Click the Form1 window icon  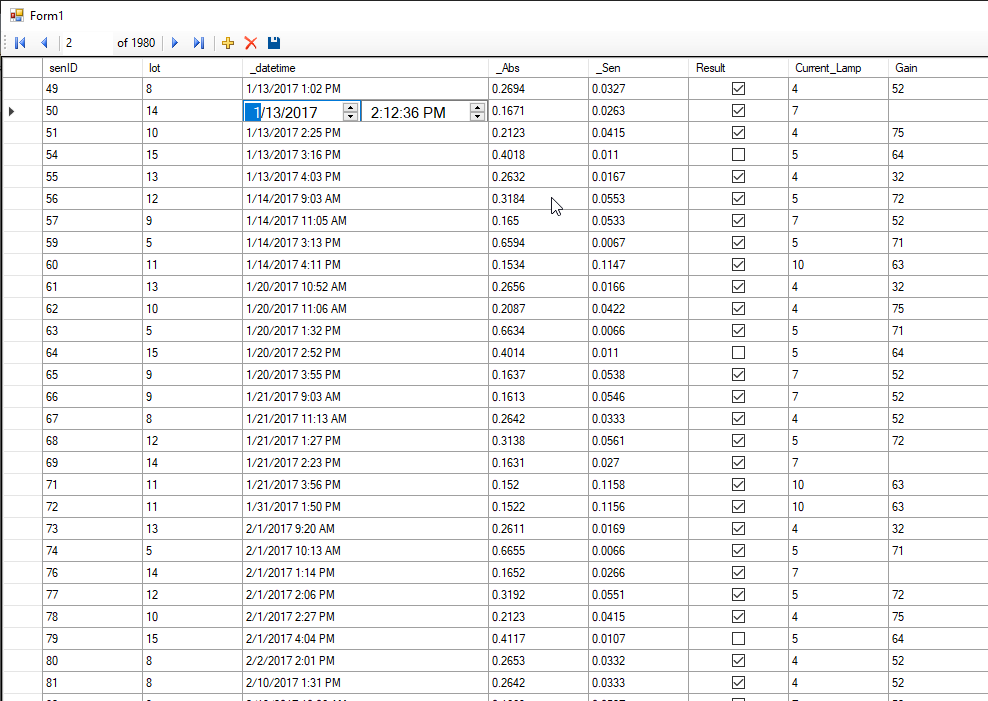point(16,15)
